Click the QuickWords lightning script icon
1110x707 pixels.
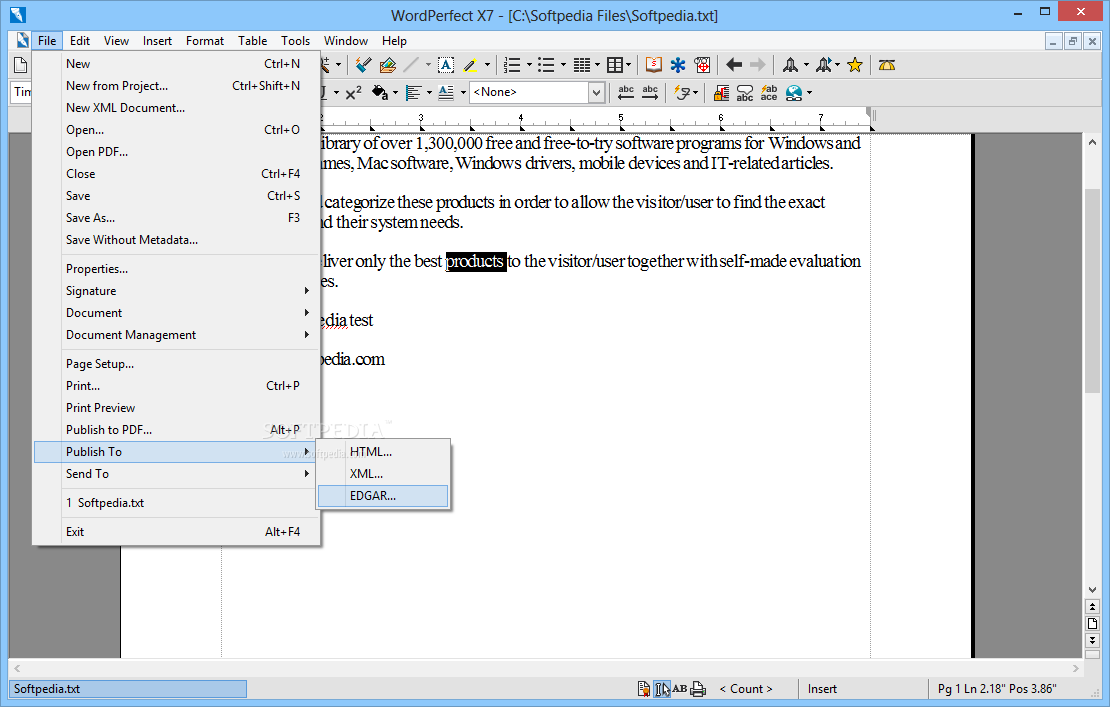[x=682, y=93]
